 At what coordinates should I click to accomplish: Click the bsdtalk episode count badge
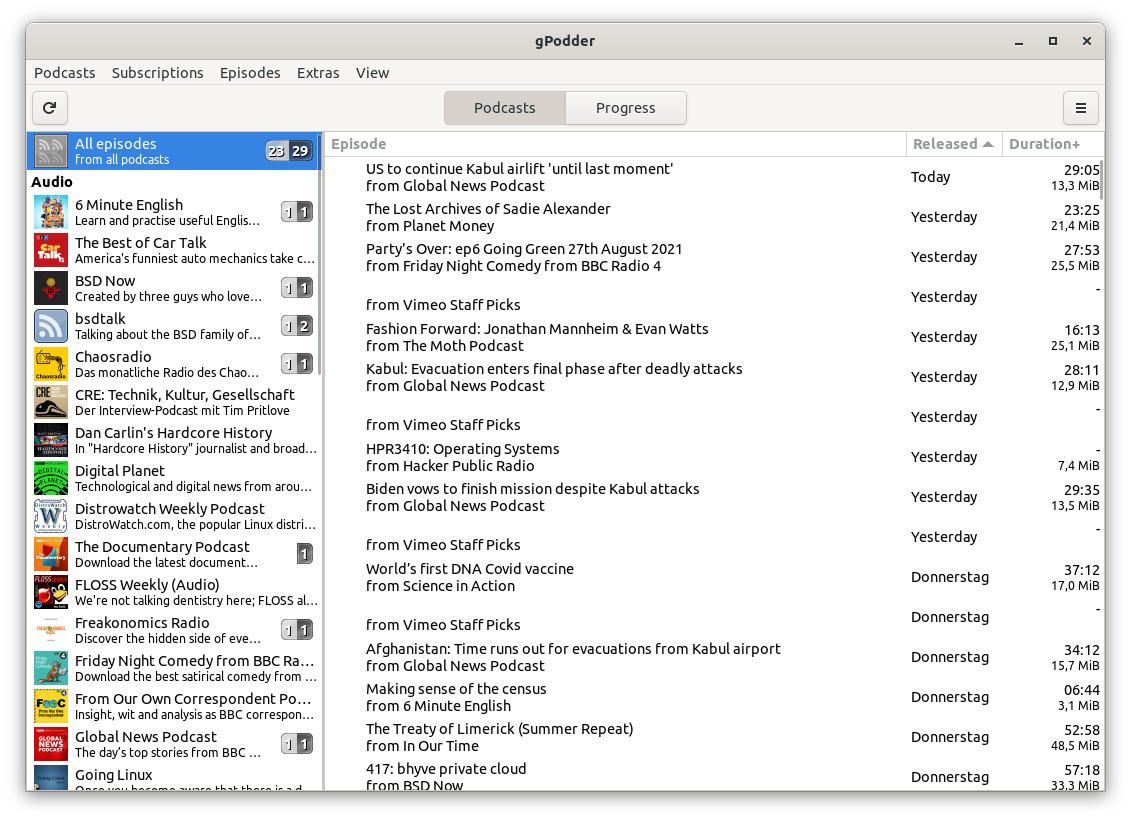click(296, 326)
